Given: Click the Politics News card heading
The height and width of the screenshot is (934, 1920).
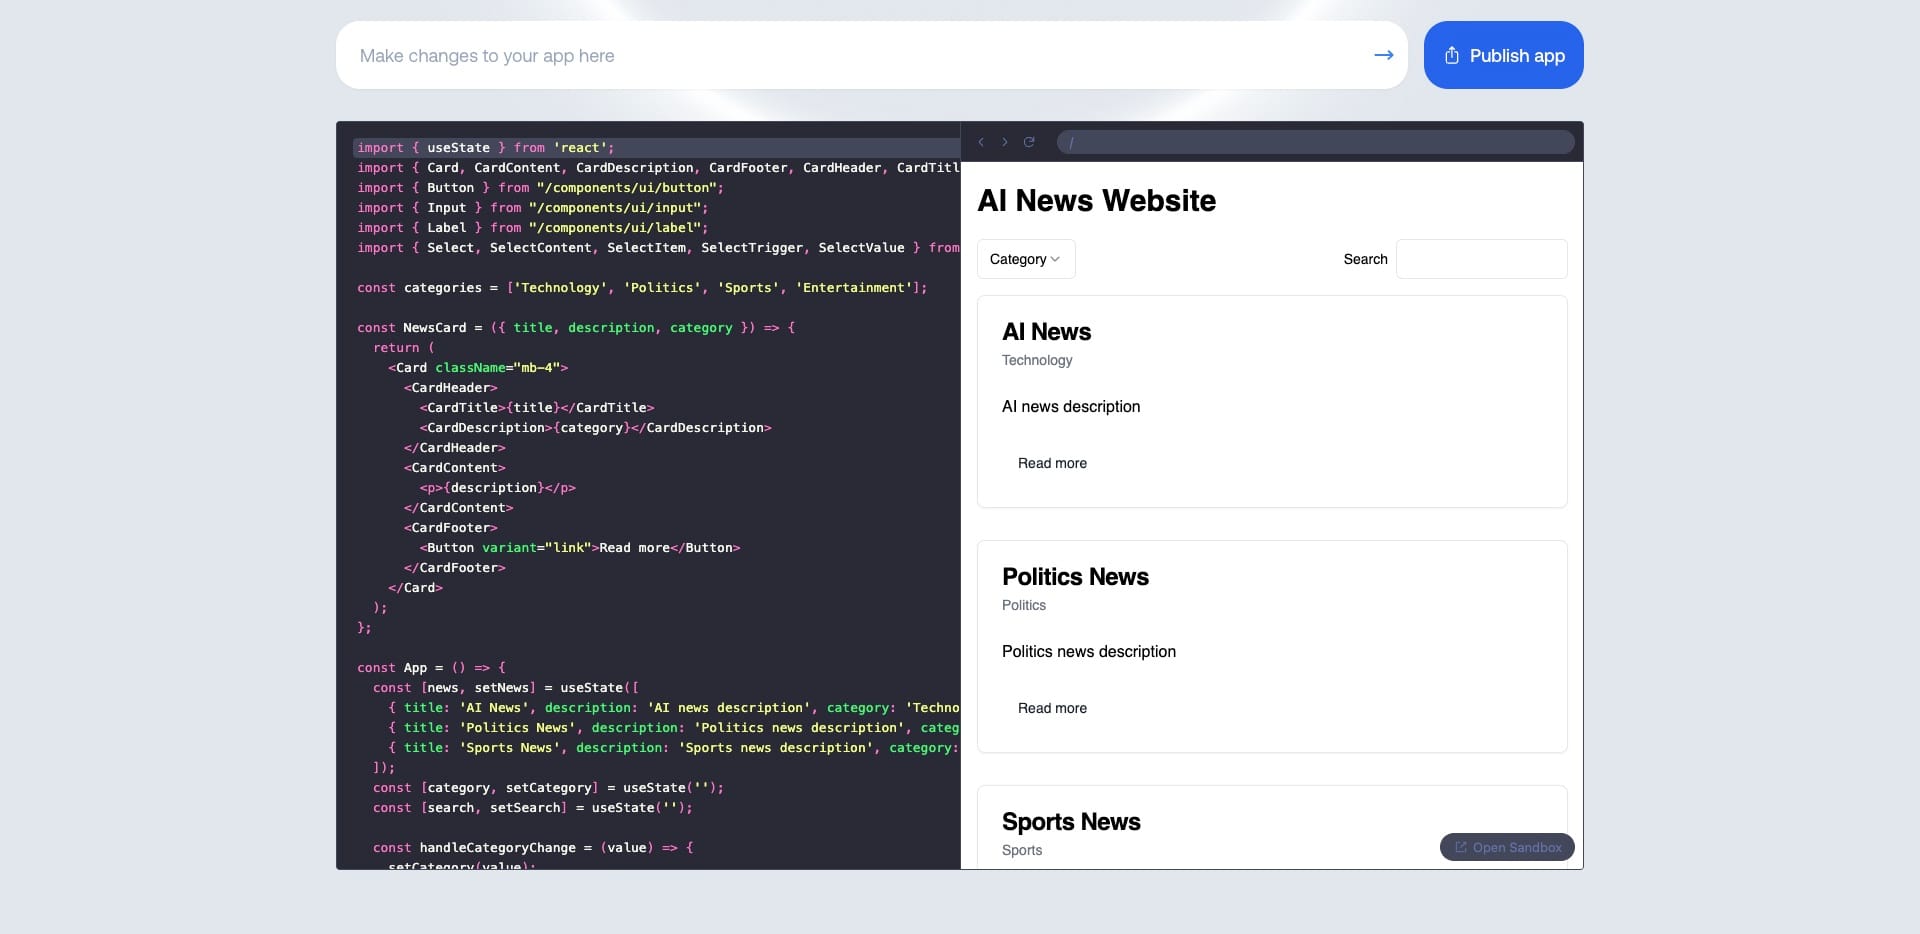Looking at the screenshot, I should [x=1075, y=577].
